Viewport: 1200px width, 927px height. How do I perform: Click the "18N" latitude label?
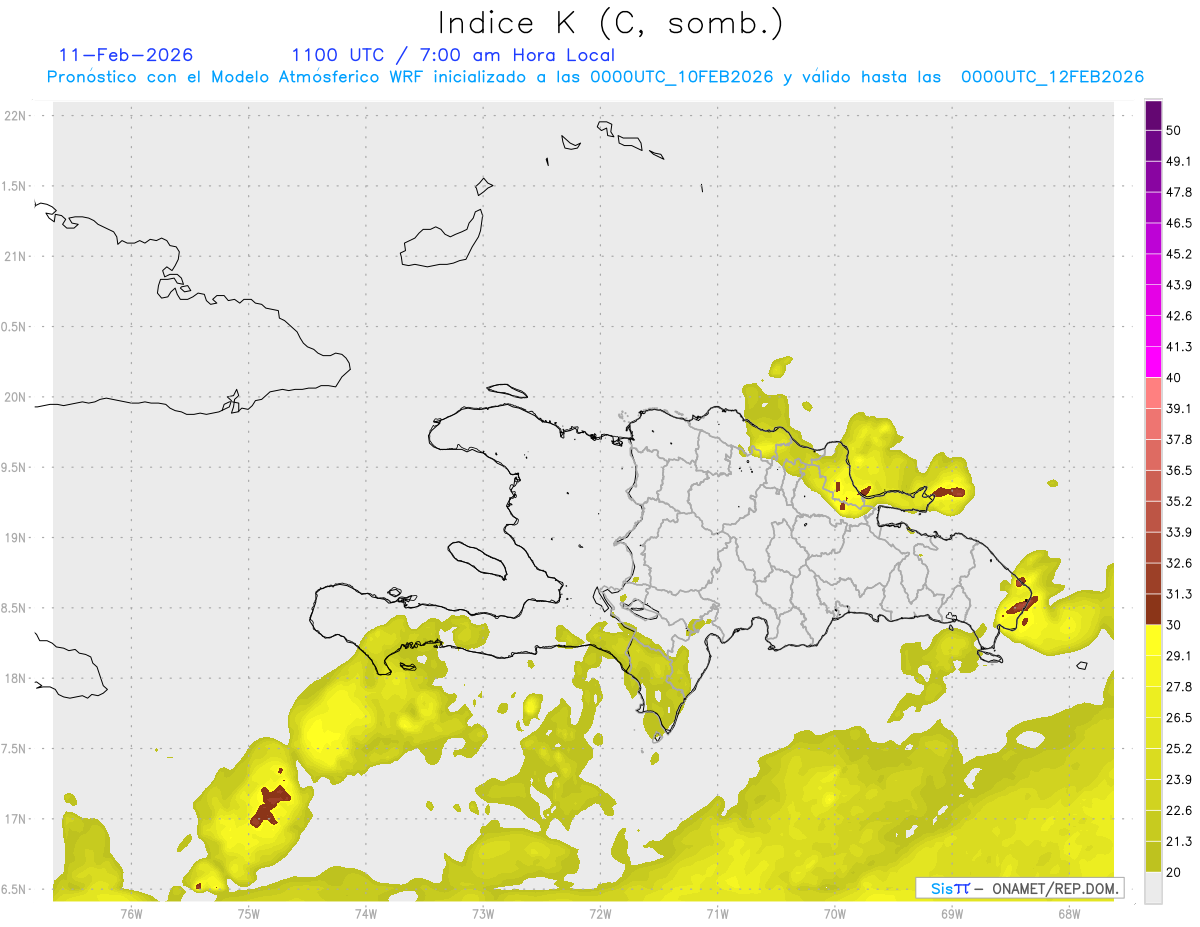[17, 678]
